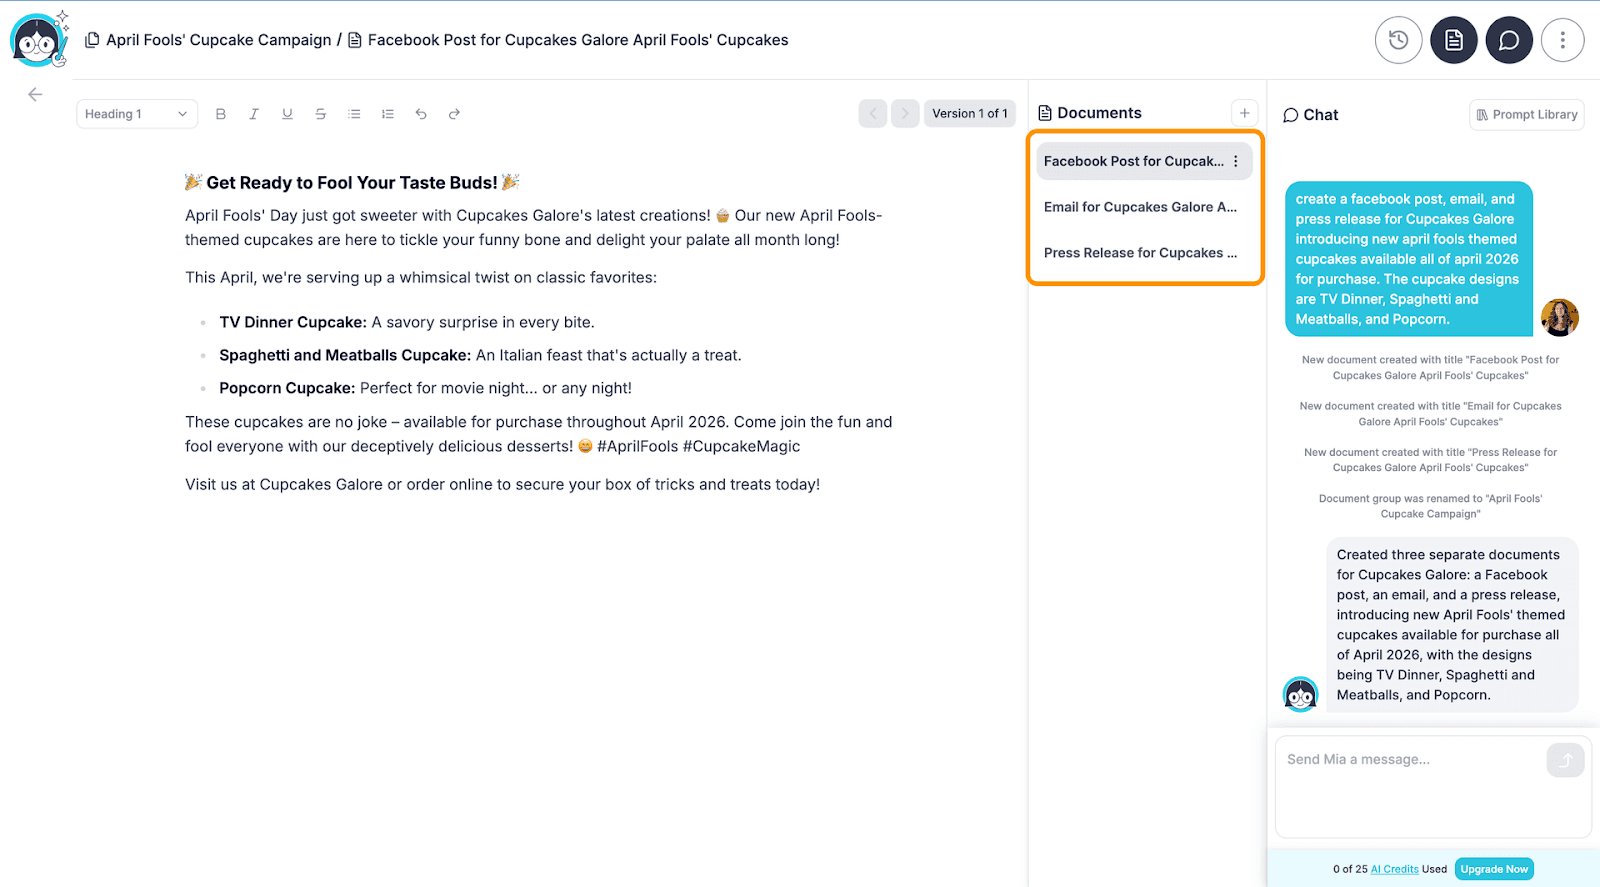Redo the last edit
Screen dimensions: 1600x887
point(454,114)
